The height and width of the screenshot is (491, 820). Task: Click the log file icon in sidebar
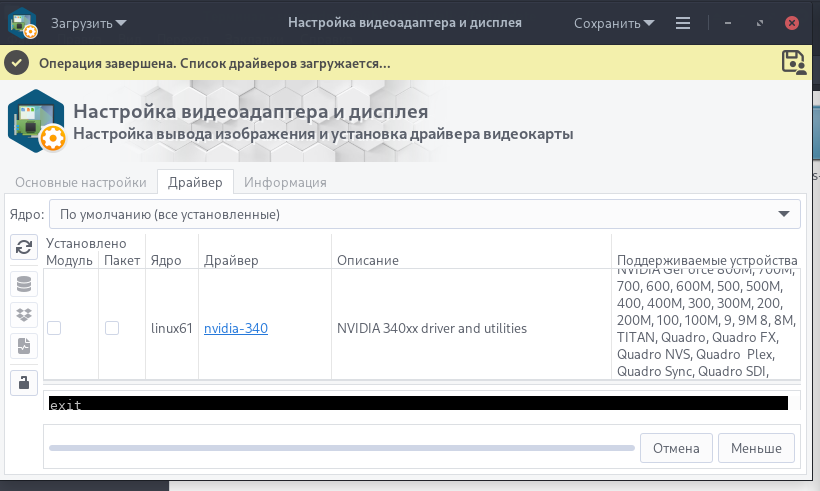click(x=24, y=347)
